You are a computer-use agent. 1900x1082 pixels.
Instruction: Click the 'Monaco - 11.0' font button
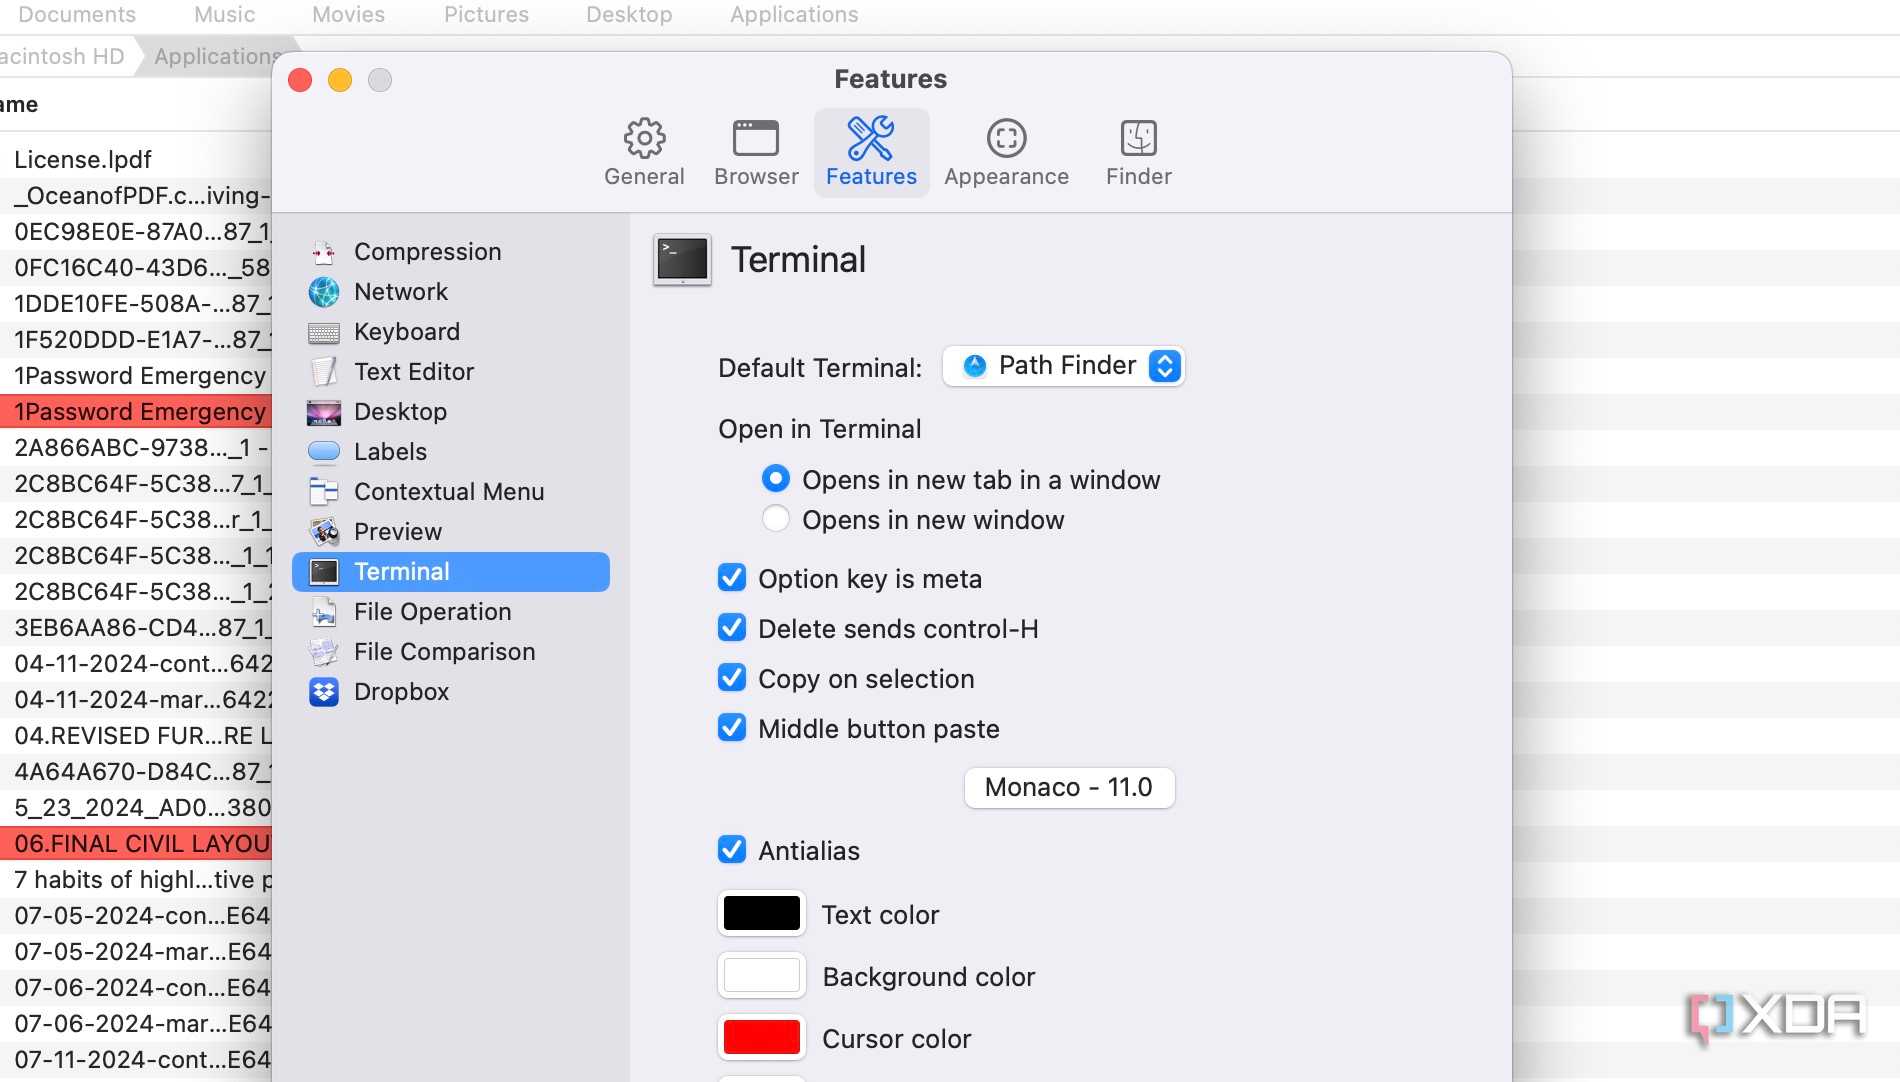1069,788
